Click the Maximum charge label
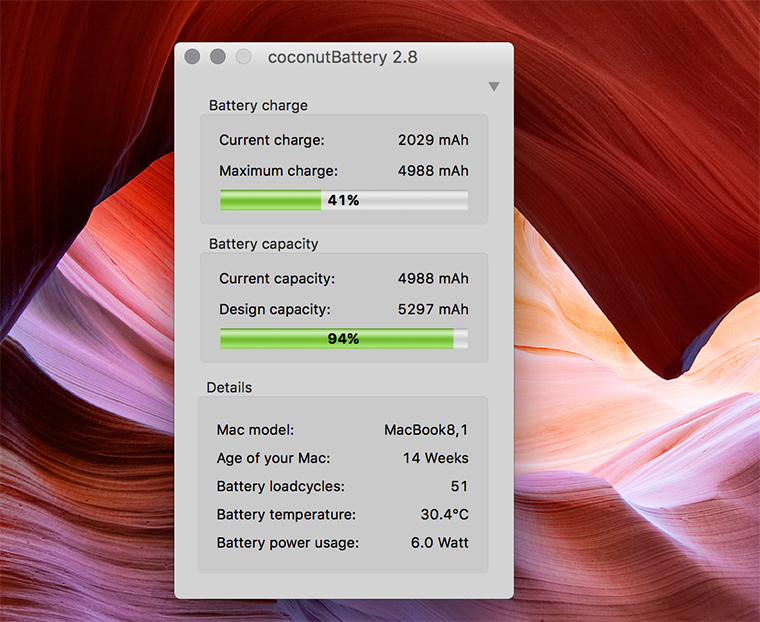Image resolution: width=760 pixels, height=622 pixels. point(279,171)
